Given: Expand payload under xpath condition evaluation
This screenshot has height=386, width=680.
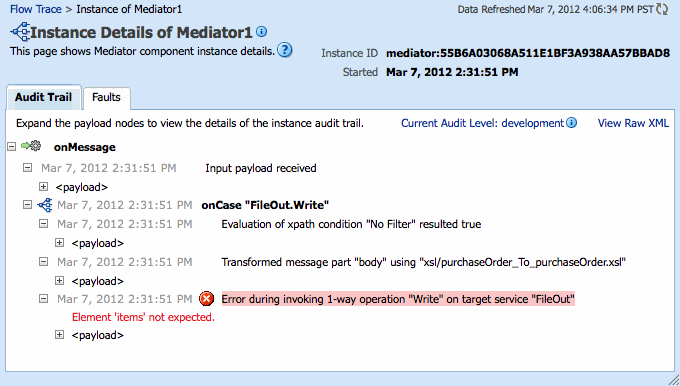Looking at the screenshot, I should pyautogui.click(x=59, y=242).
